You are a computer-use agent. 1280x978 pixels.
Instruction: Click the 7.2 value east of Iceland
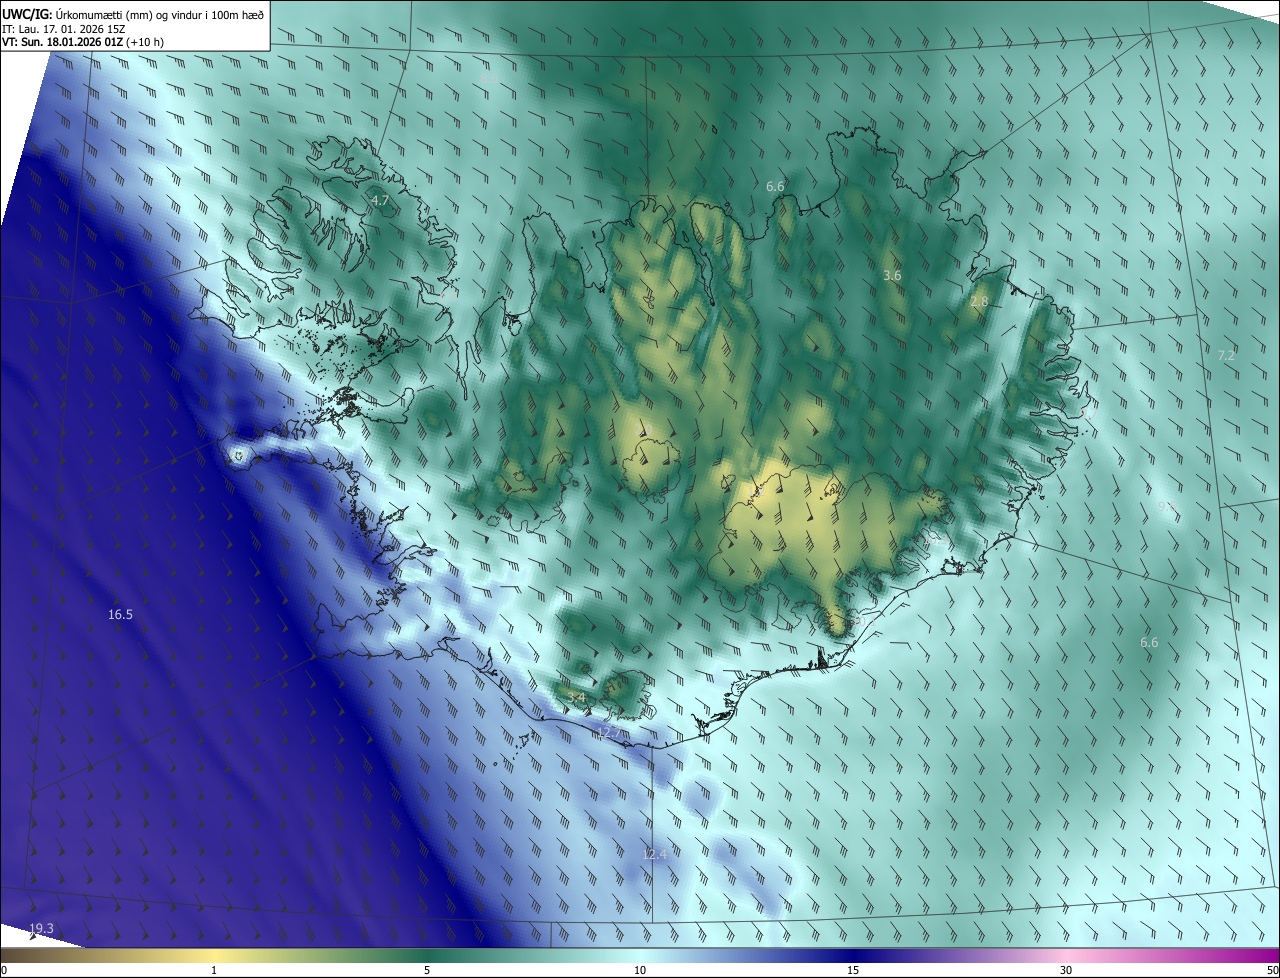[1226, 356]
